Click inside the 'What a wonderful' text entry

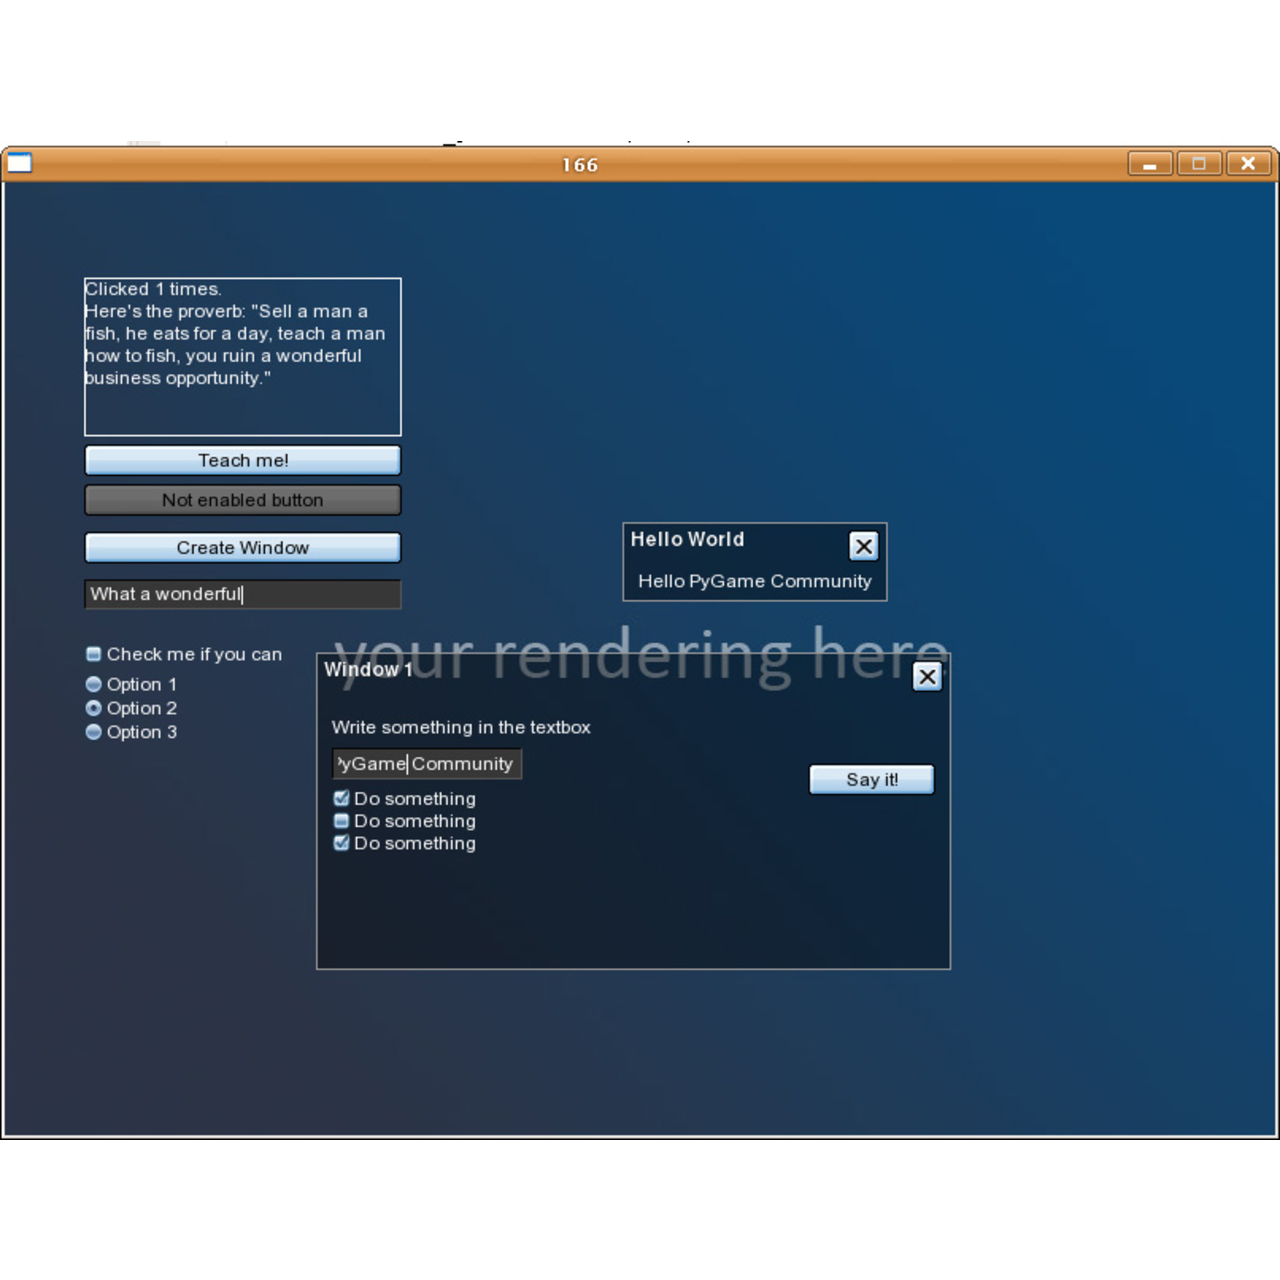click(x=242, y=593)
